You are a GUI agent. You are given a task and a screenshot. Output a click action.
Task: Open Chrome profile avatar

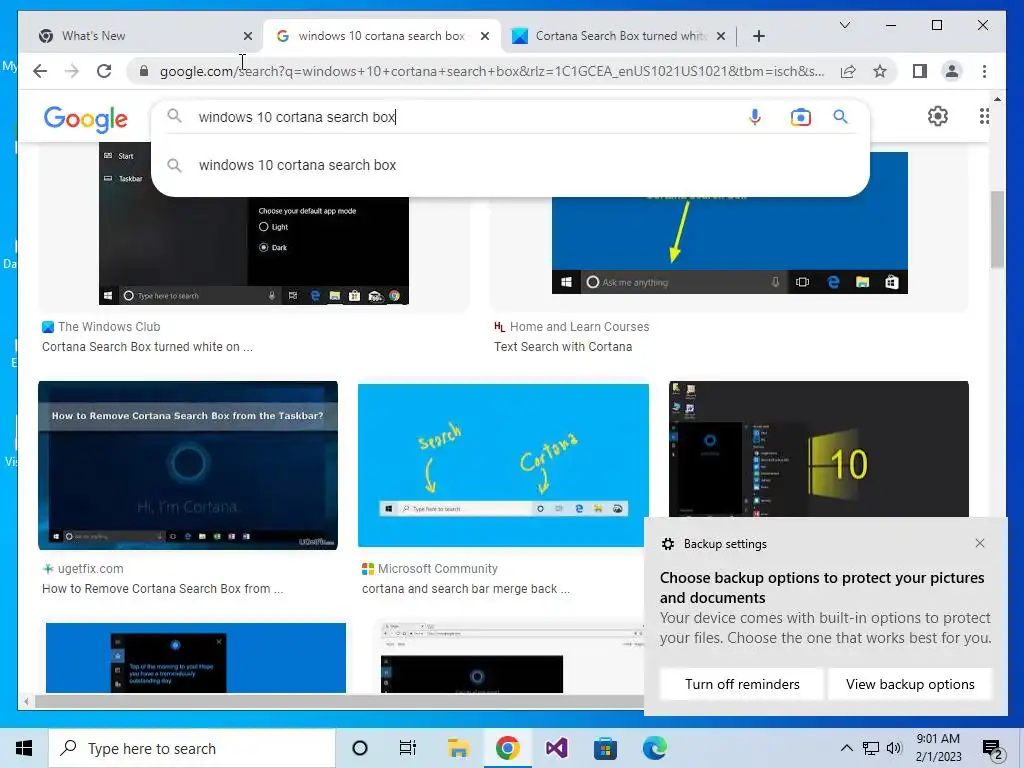952,71
